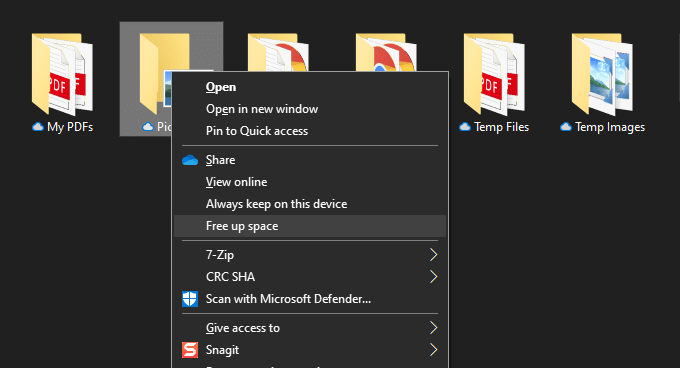
Task: Expand the Snagit submenu arrow
Action: 433,350
